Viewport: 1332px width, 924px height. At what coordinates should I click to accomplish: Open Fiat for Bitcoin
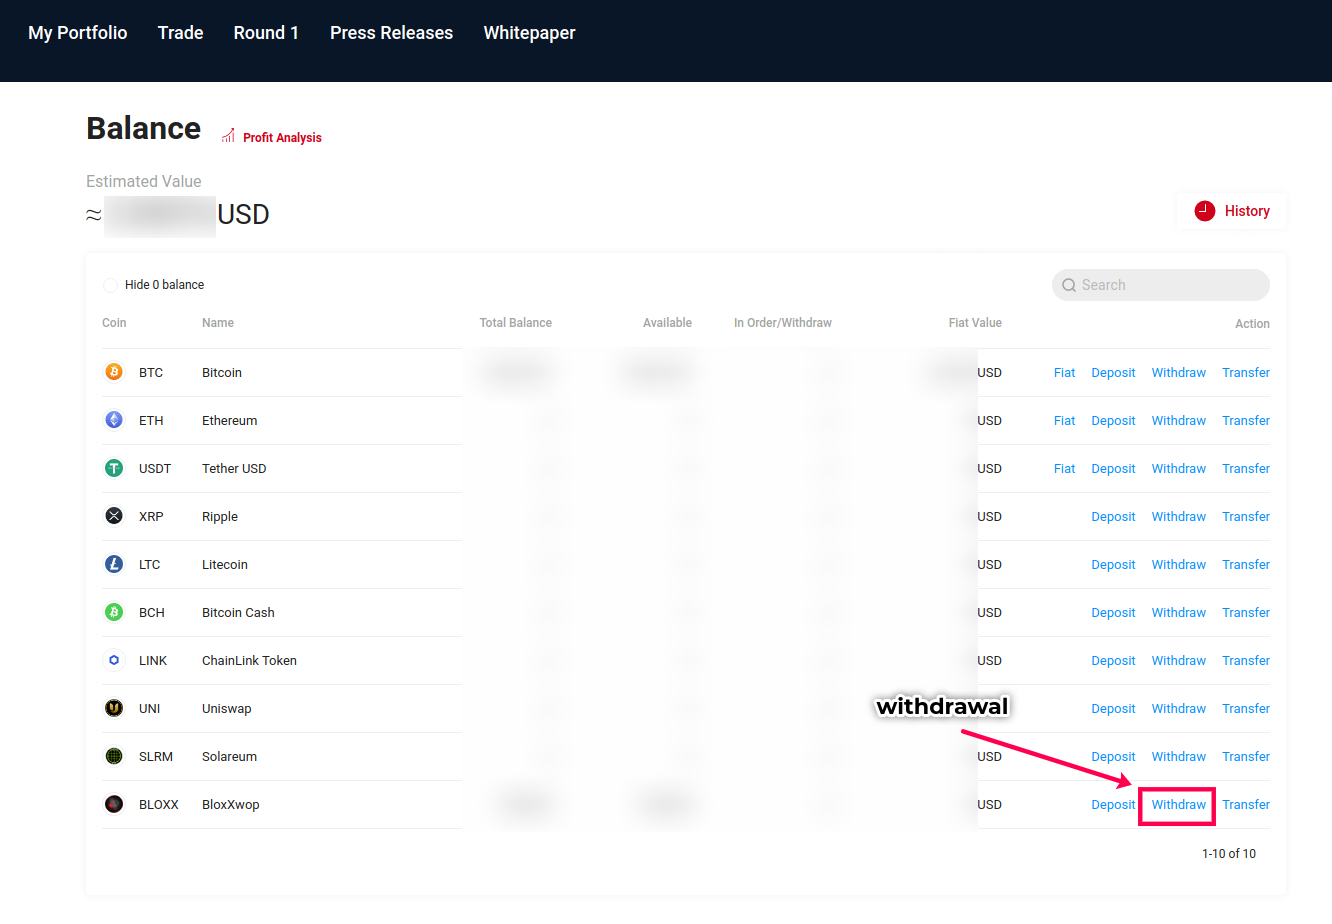pyautogui.click(x=1065, y=372)
